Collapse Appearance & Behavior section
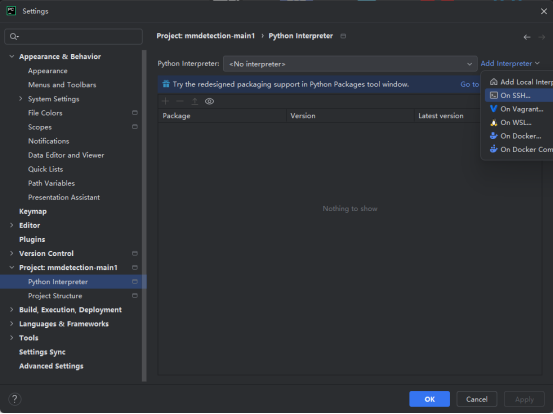The image size is (553, 414). [x=12, y=56]
